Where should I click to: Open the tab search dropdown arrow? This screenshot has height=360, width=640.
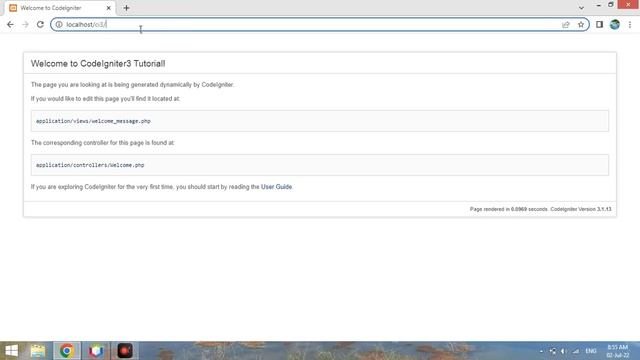581,8
